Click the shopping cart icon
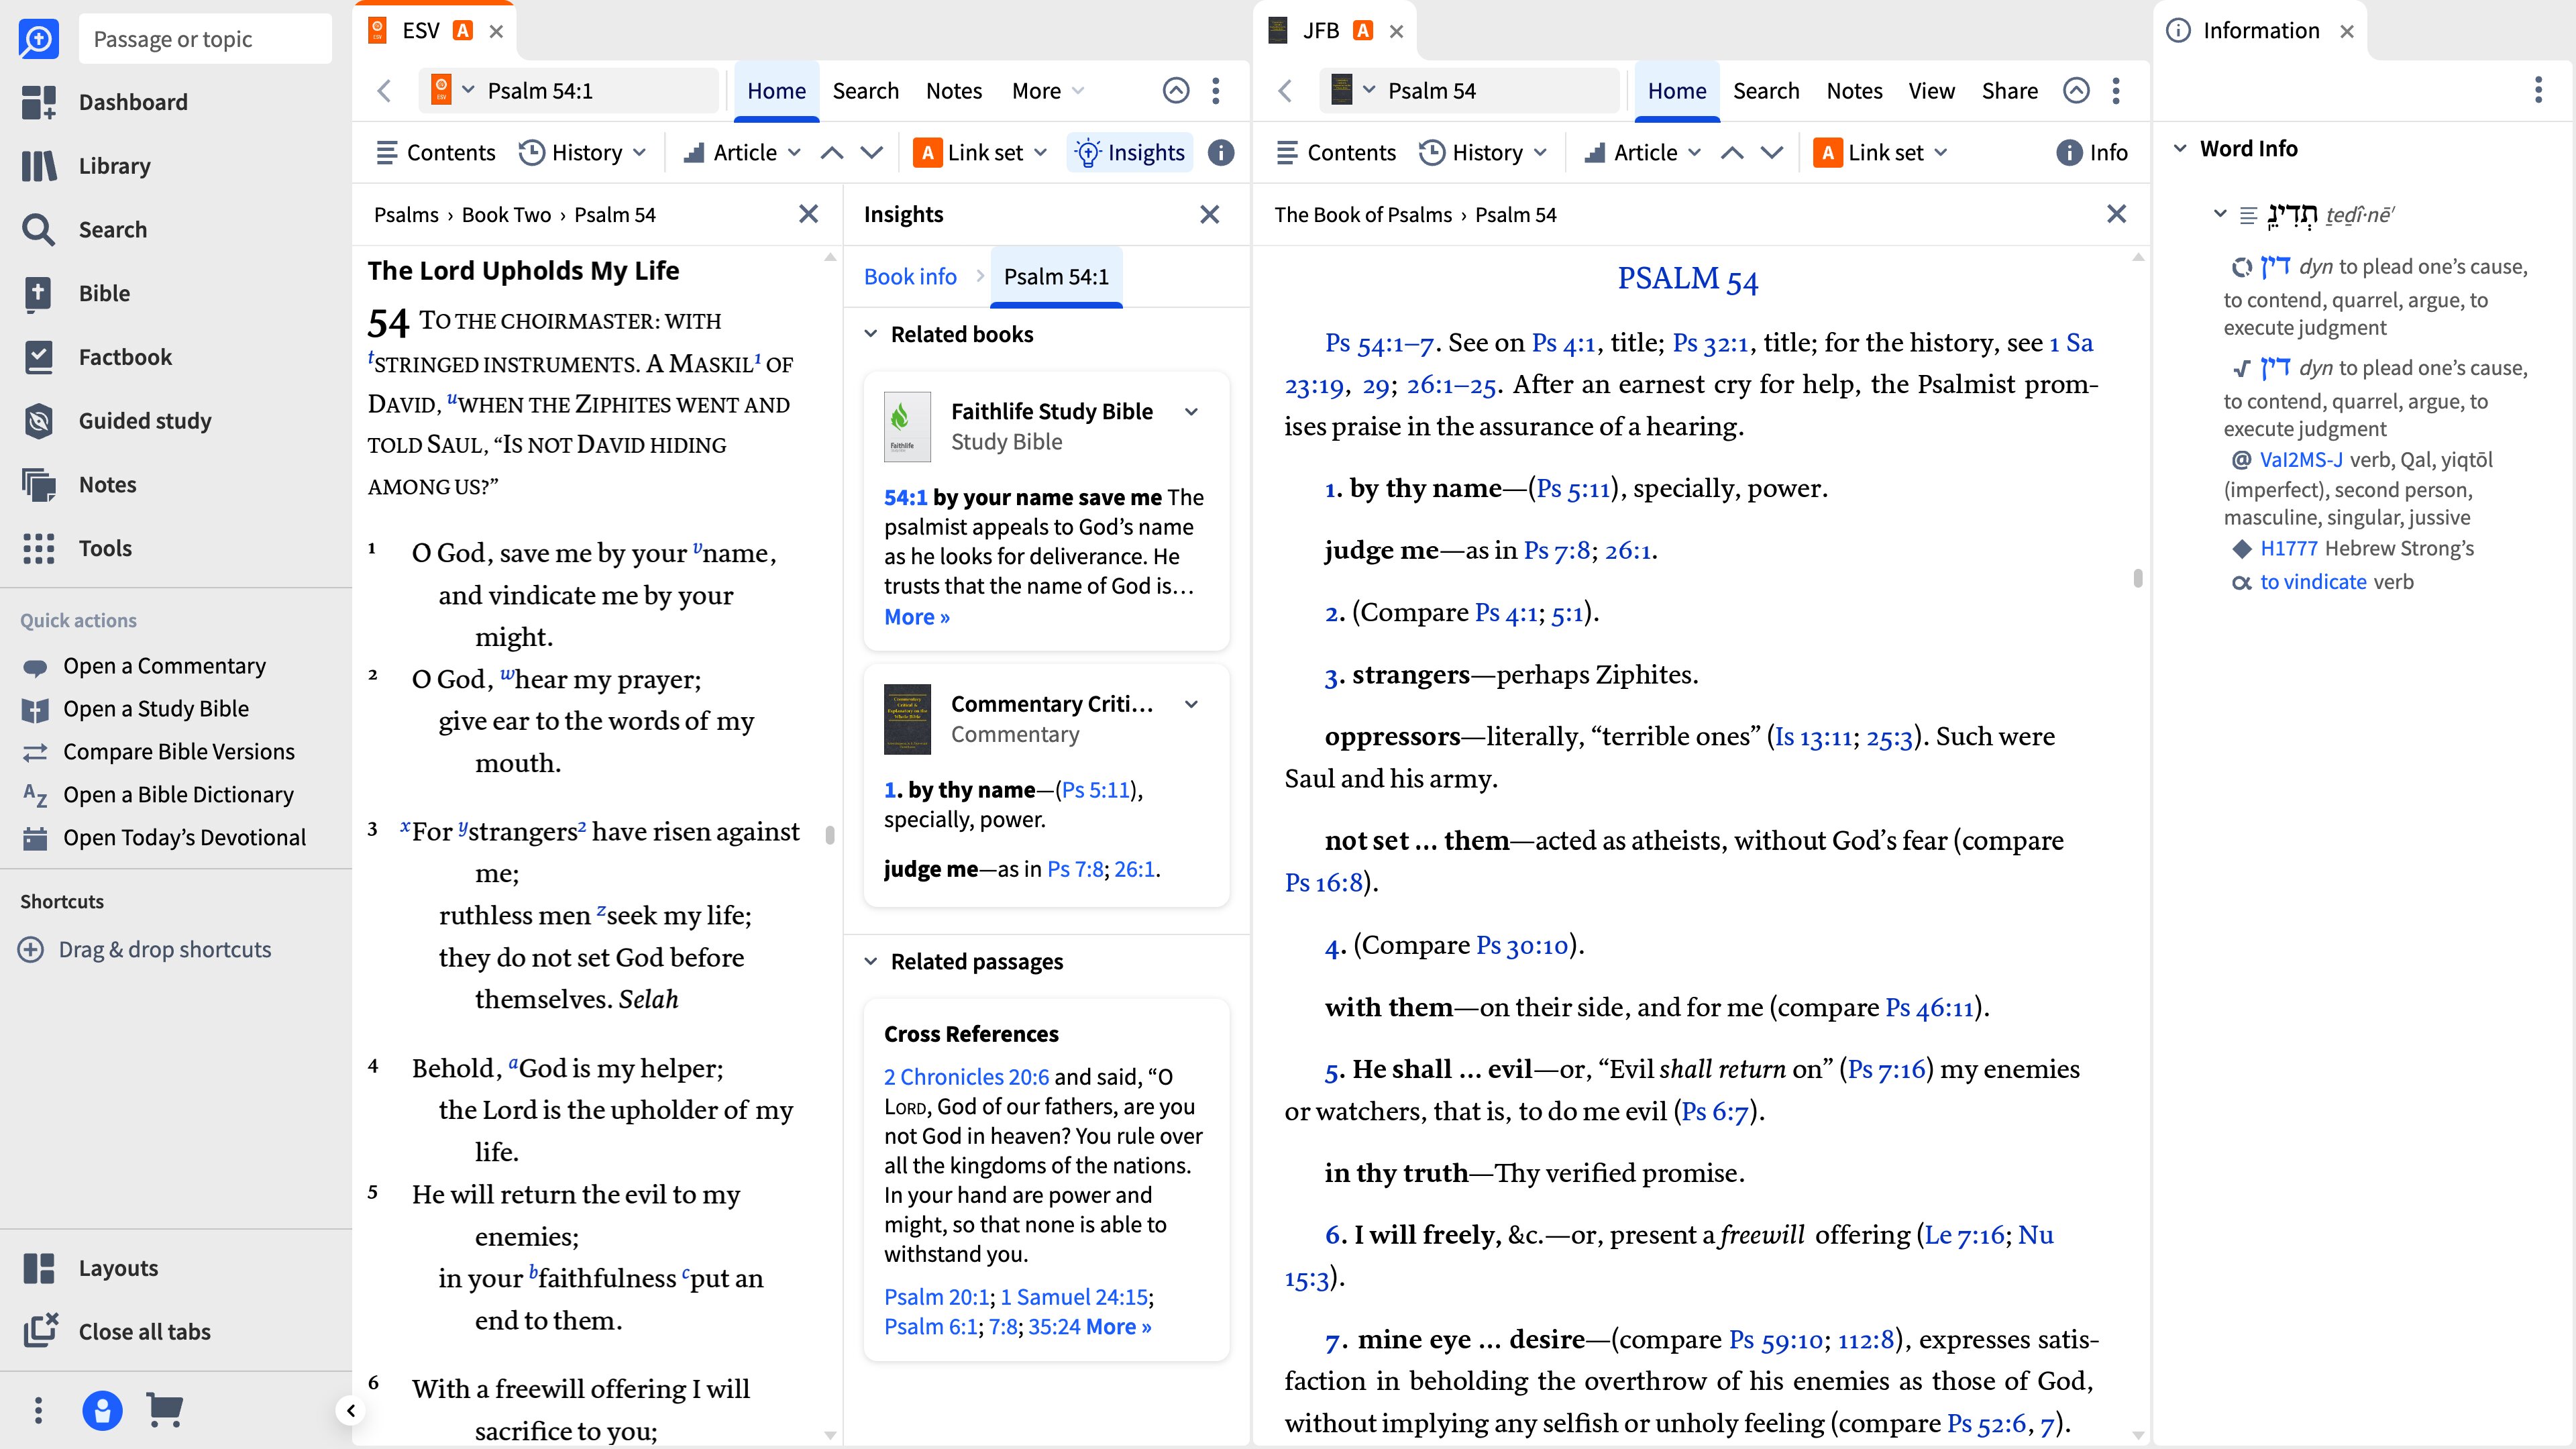 pos(164,1410)
